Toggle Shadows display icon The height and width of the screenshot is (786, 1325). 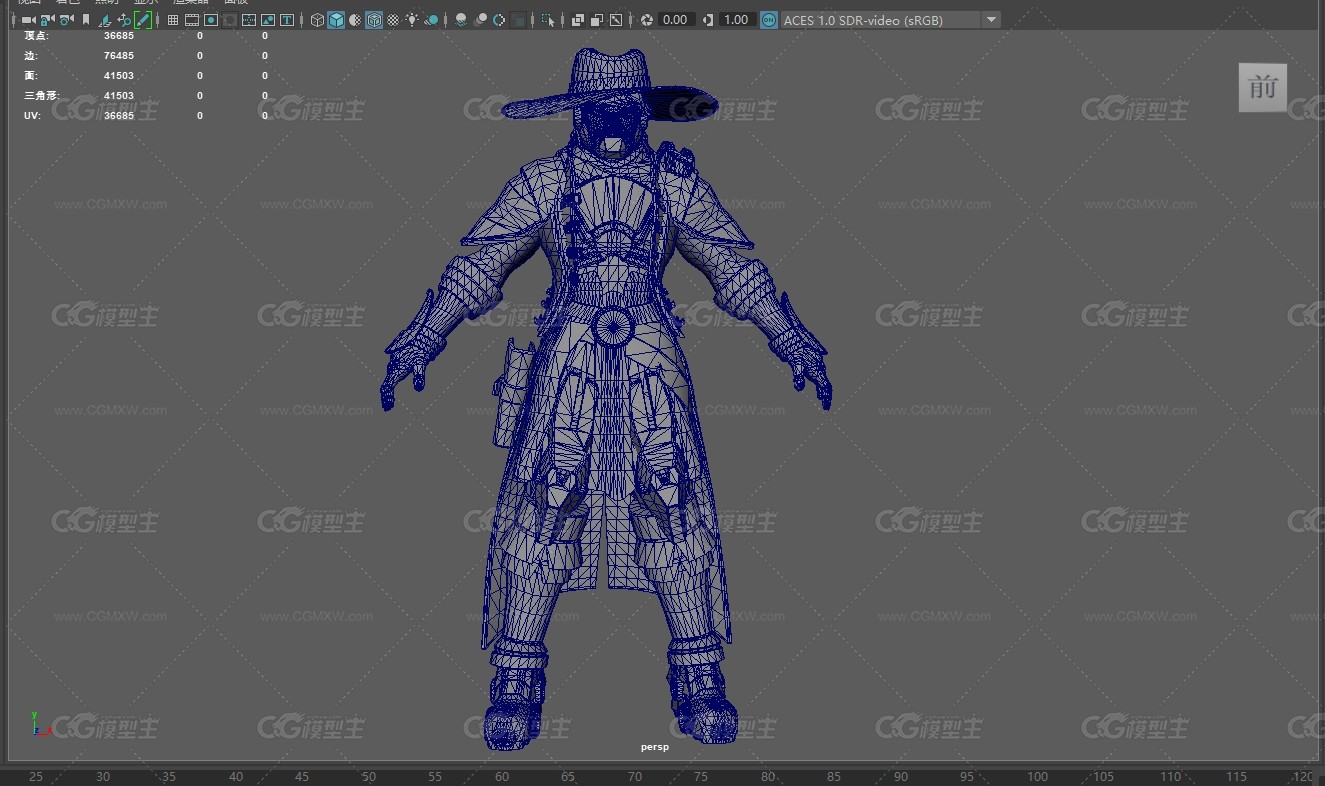click(x=432, y=20)
